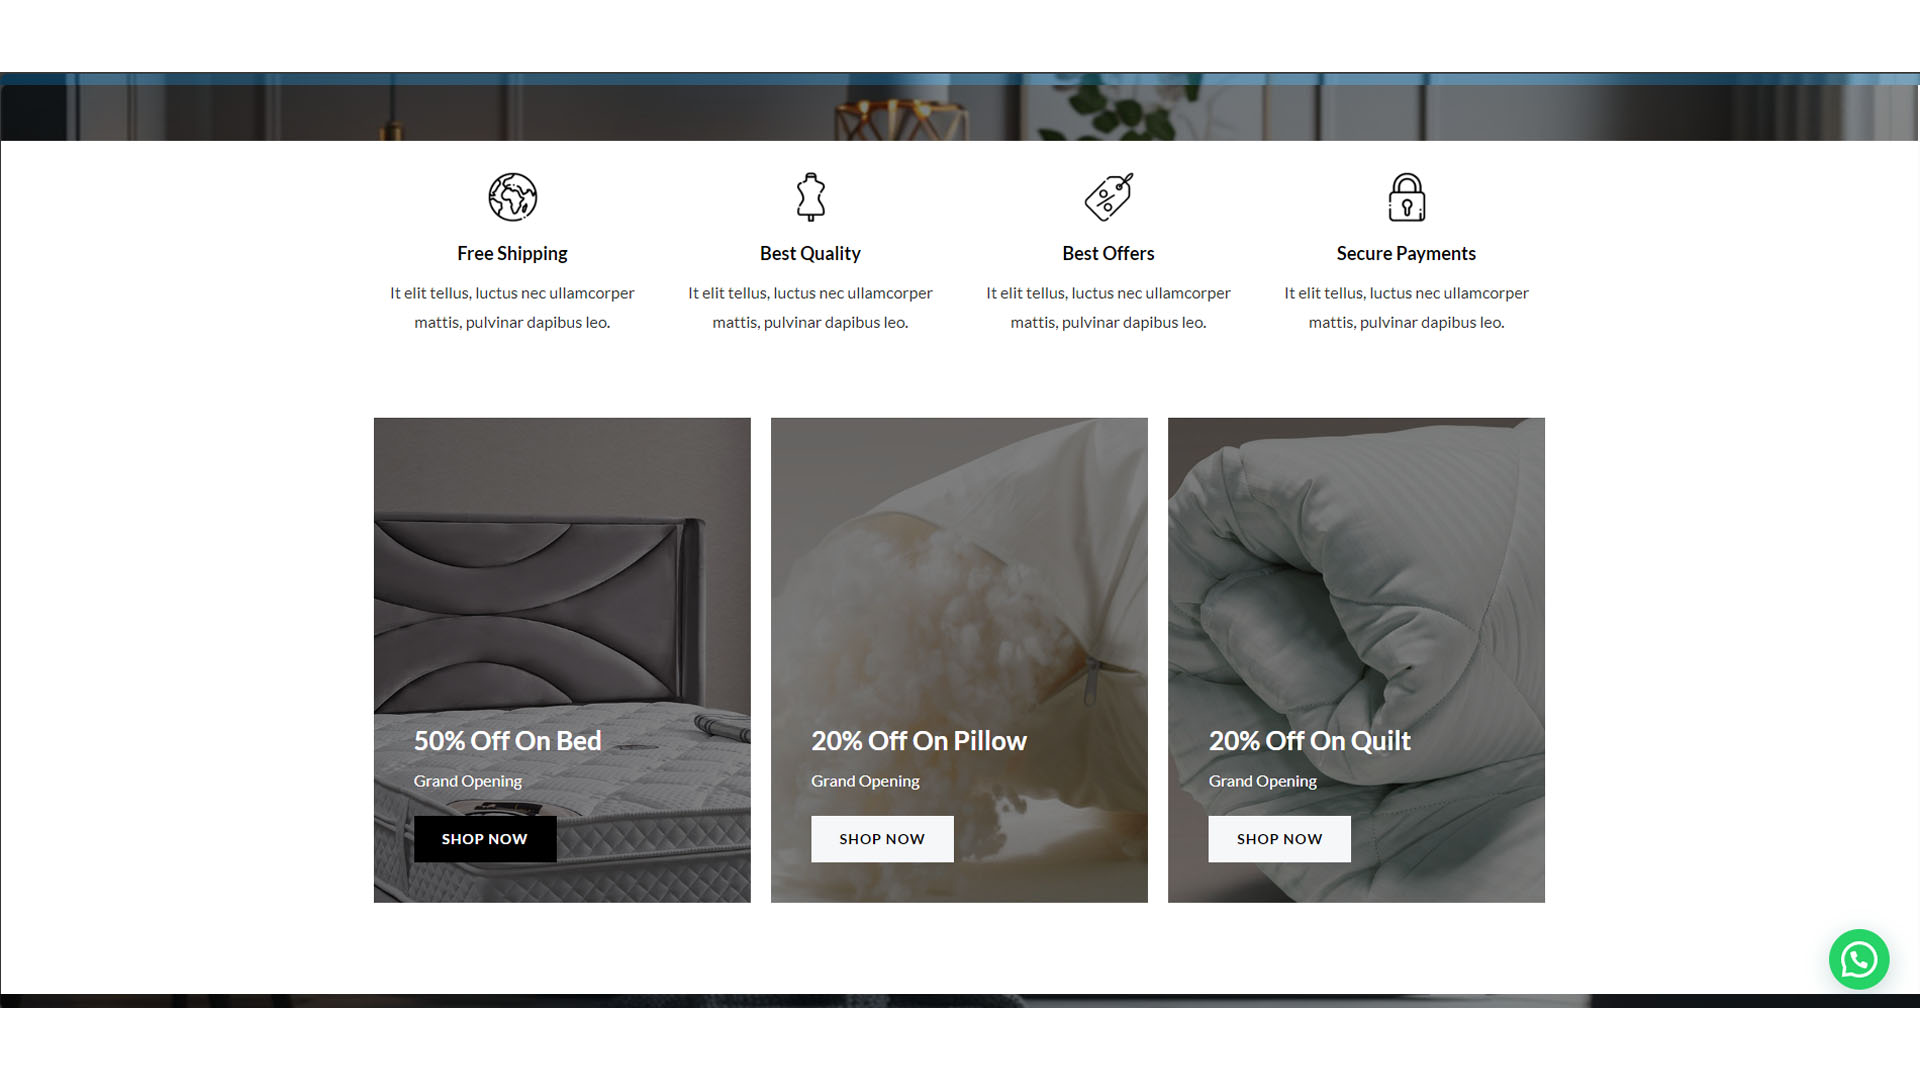Click the Shop Now button on Quilt banner

(1279, 839)
